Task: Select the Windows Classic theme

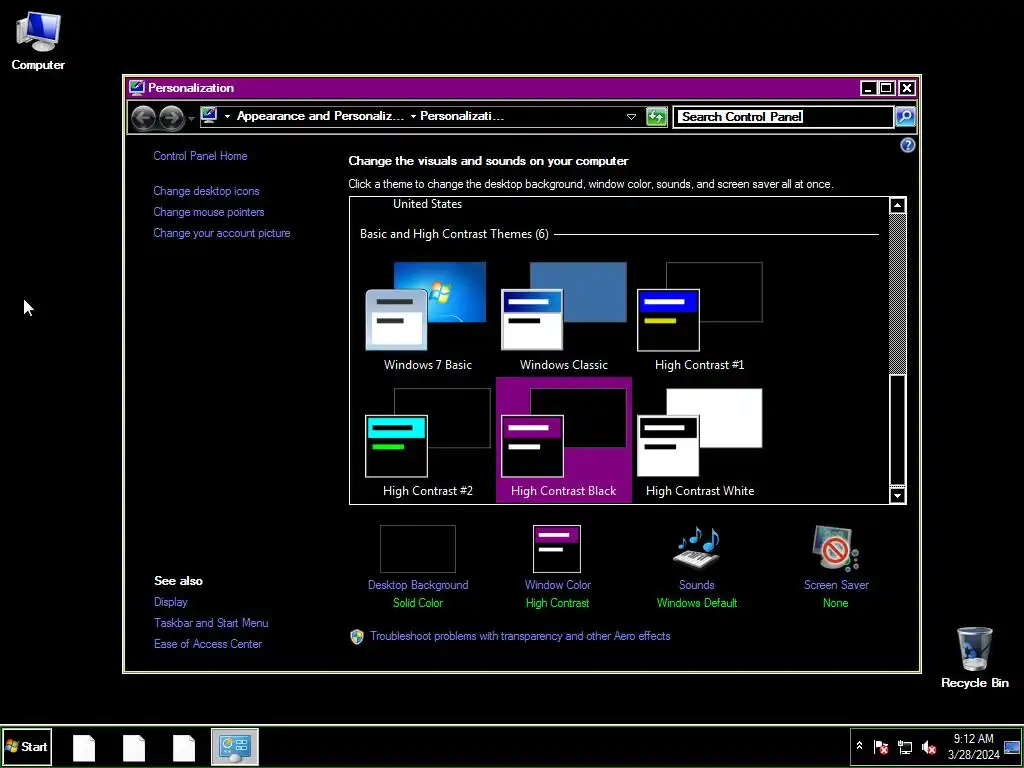Action: 564,315
